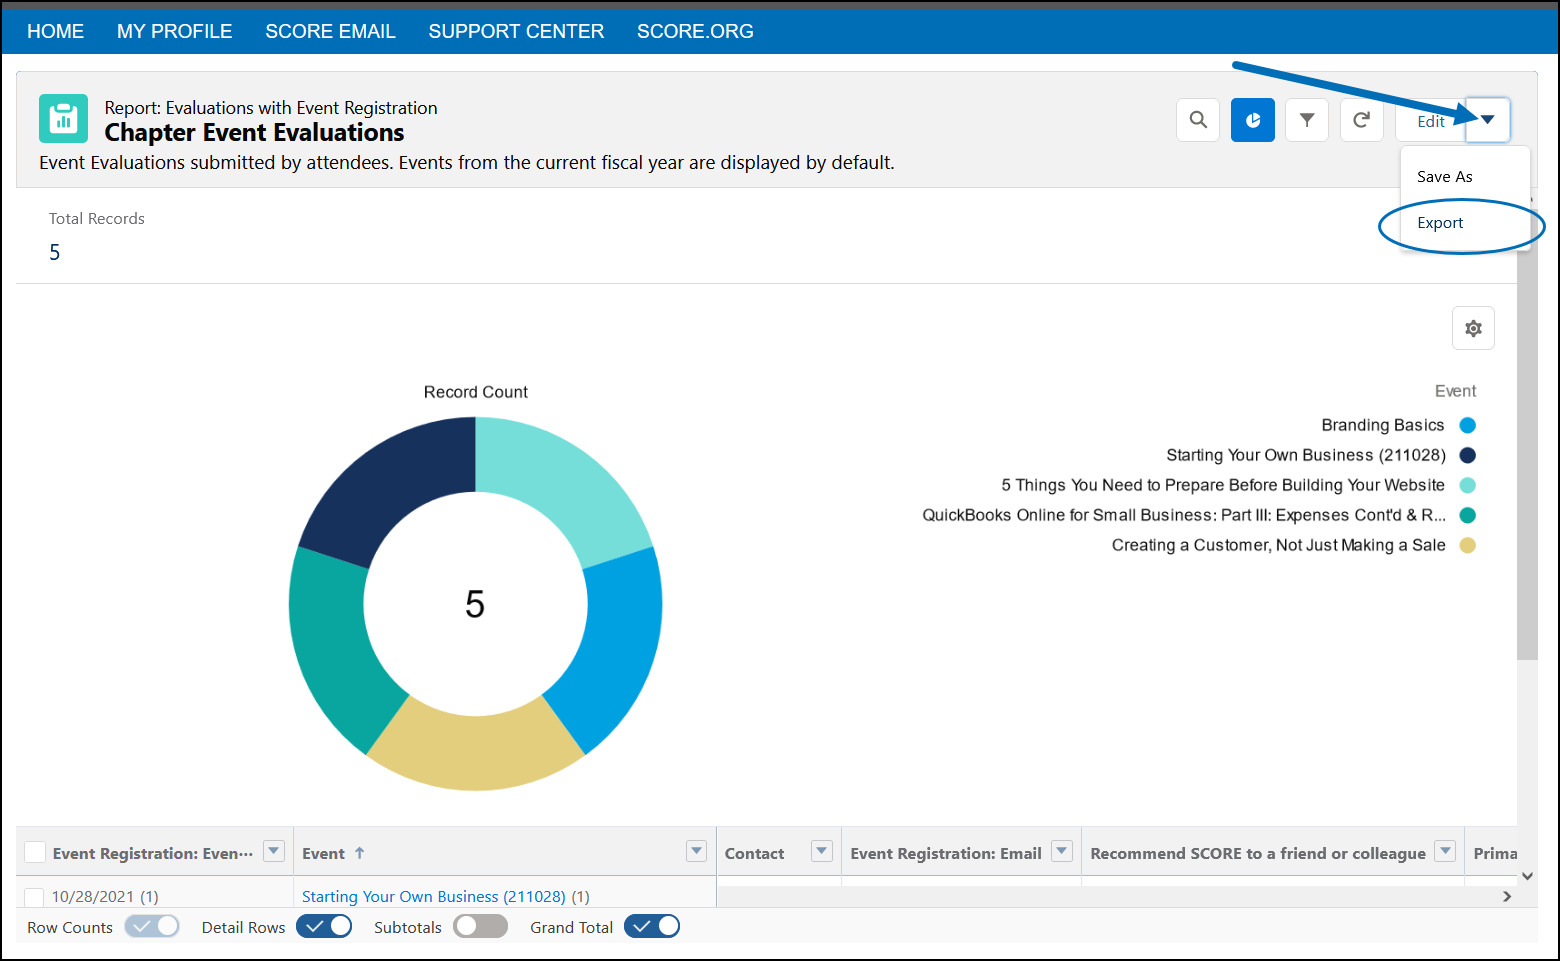
Task: Open the filter funnel icon
Action: [1306, 120]
